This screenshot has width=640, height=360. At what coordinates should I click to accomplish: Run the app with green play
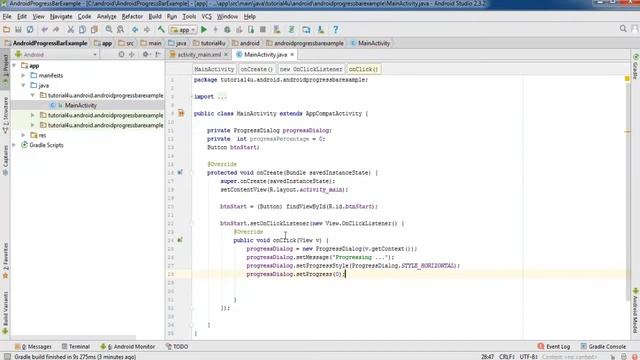pyautogui.click(x=204, y=29)
